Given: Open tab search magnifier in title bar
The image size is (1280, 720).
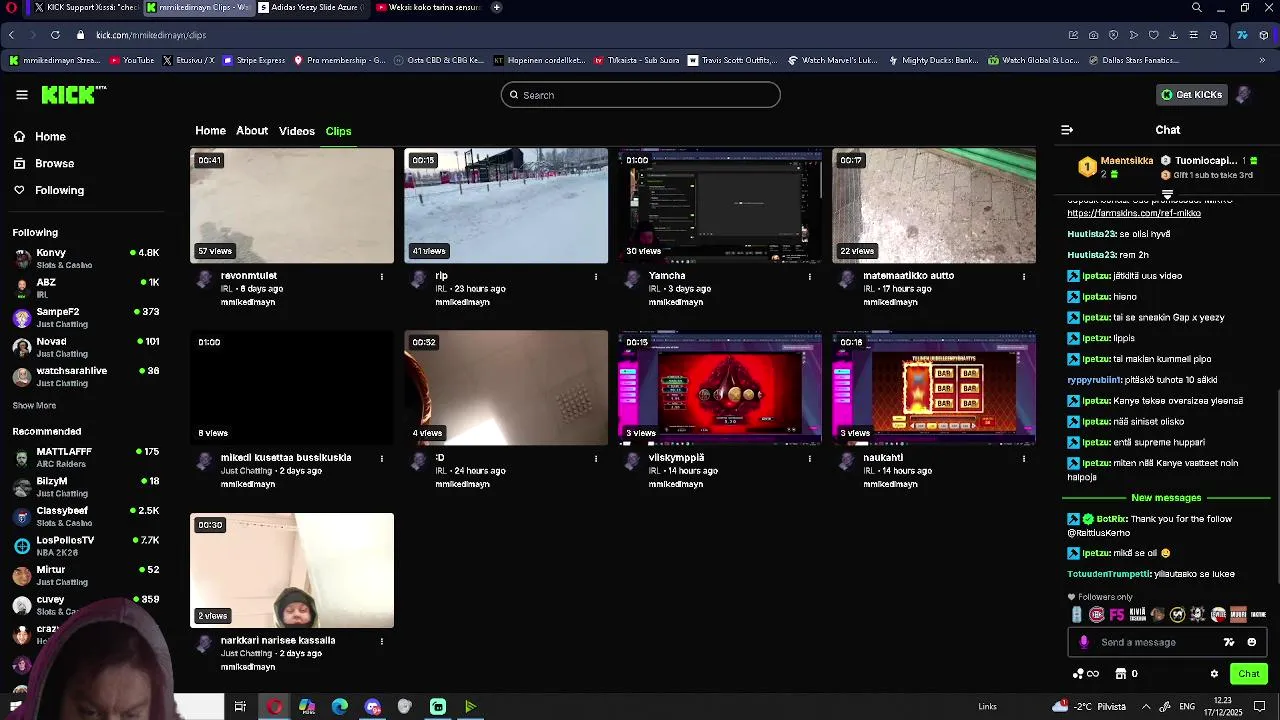Looking at the screenshot, I should [x=1197, y=7].
